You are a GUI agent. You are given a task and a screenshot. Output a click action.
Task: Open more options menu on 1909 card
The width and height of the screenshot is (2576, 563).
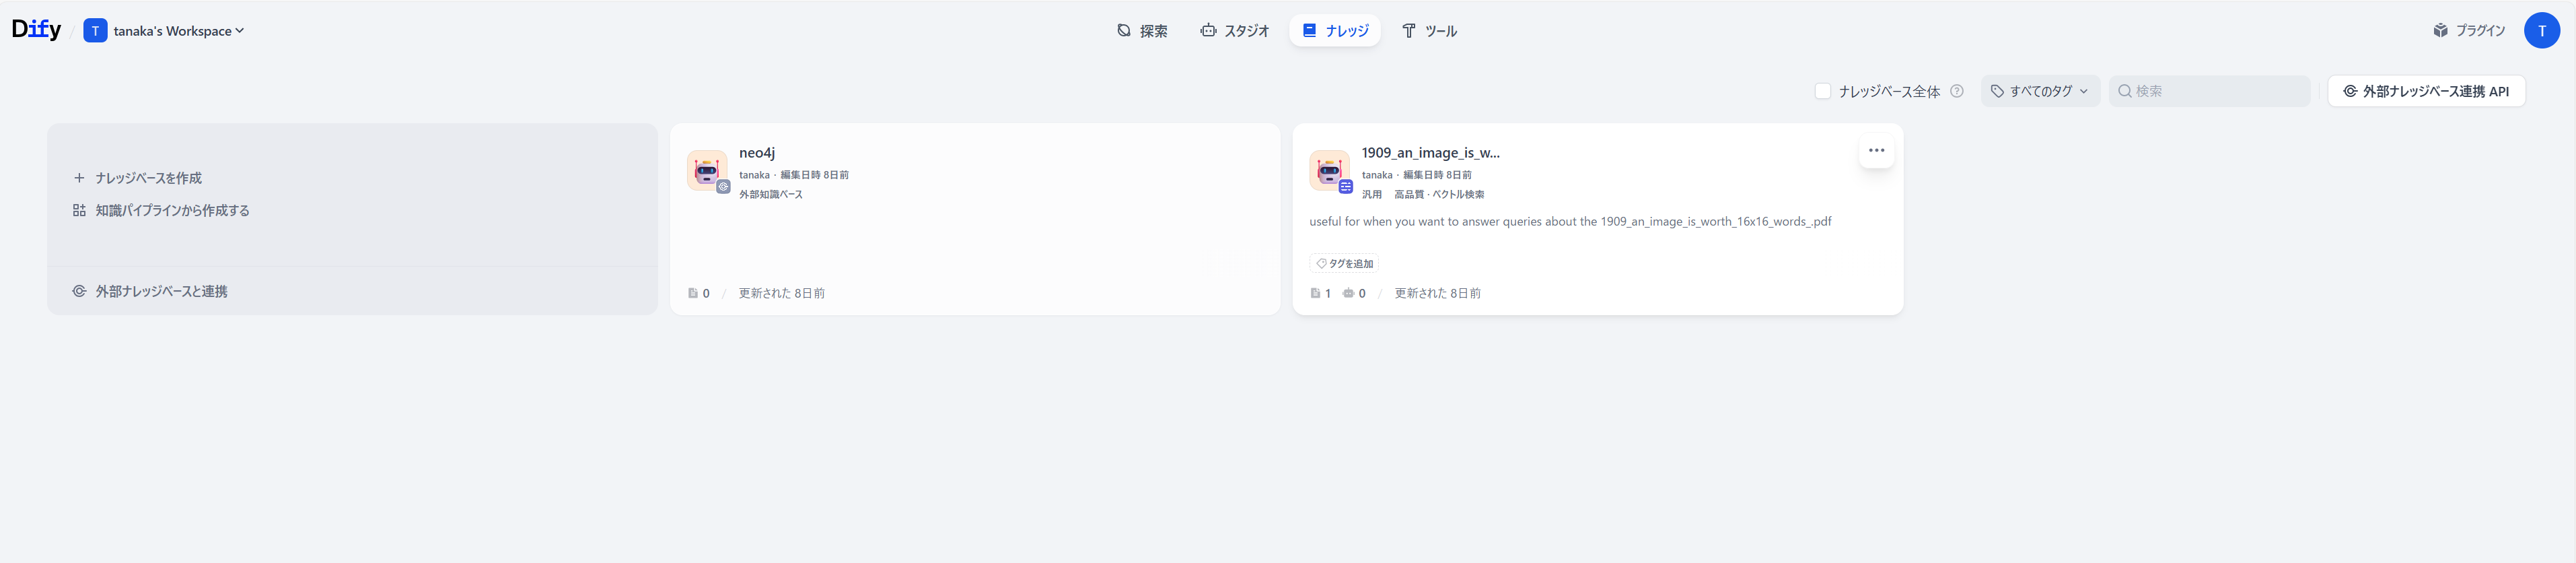click(1876, 151)
